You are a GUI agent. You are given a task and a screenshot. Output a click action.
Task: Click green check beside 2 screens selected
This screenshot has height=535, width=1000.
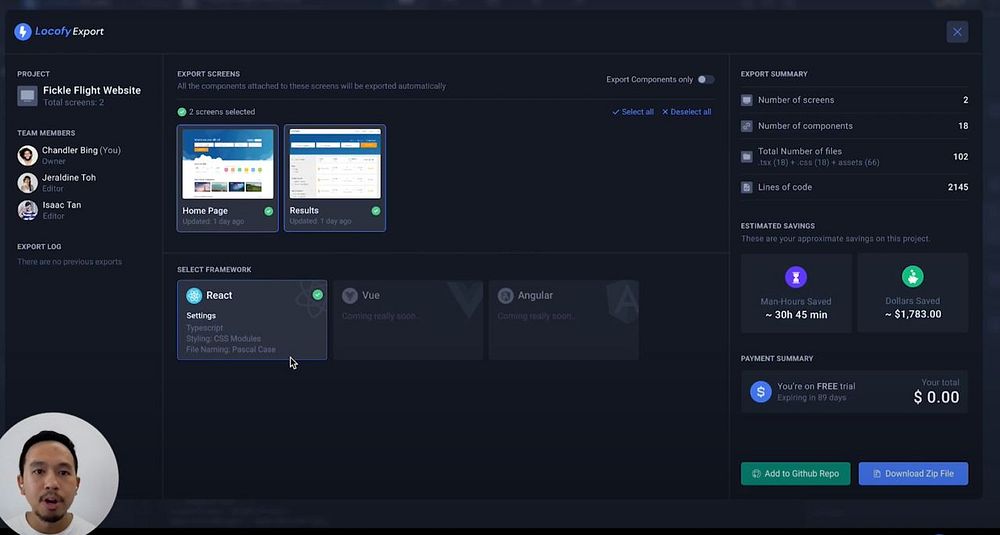pyautogui.click(x=182, y=112)
